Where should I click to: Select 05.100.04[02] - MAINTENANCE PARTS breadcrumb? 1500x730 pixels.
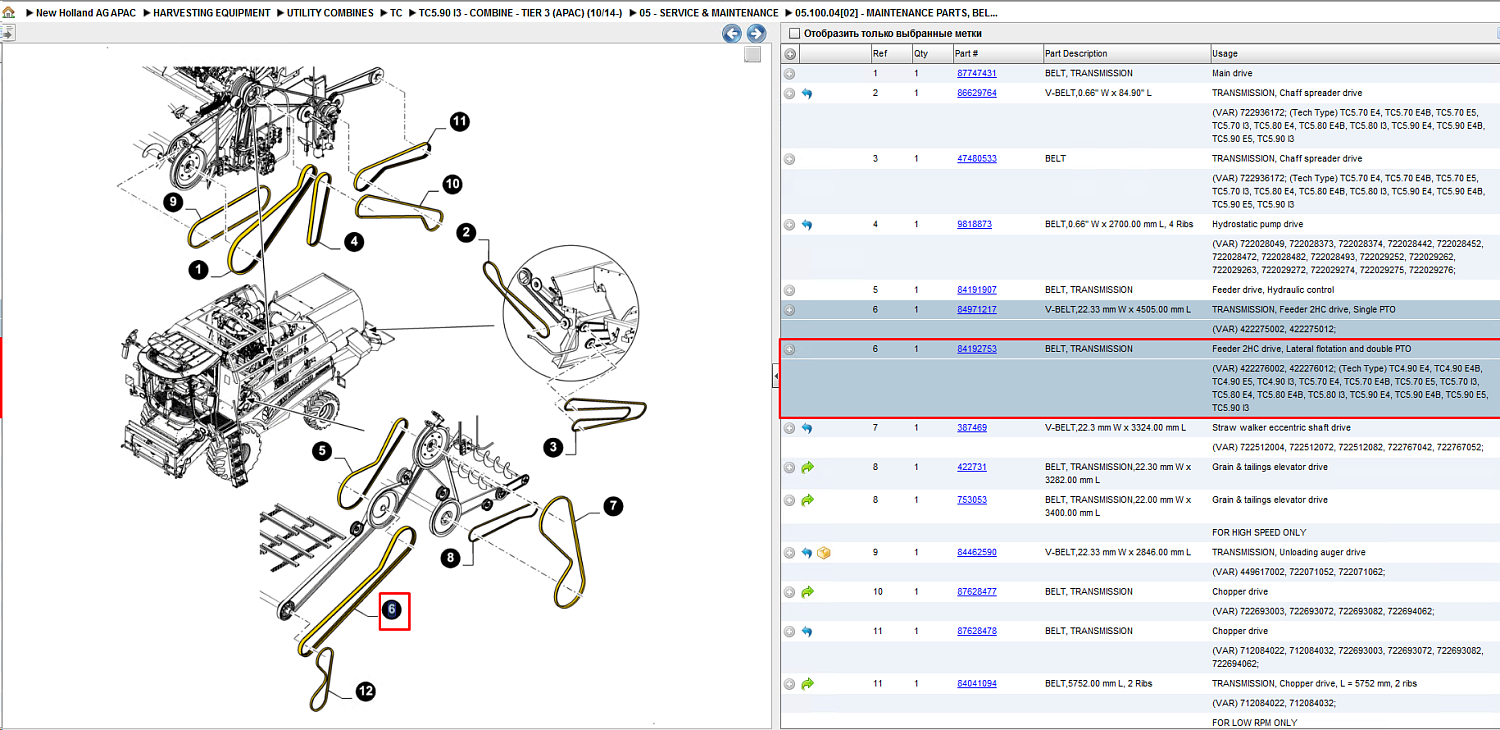[x=897, y=13]
